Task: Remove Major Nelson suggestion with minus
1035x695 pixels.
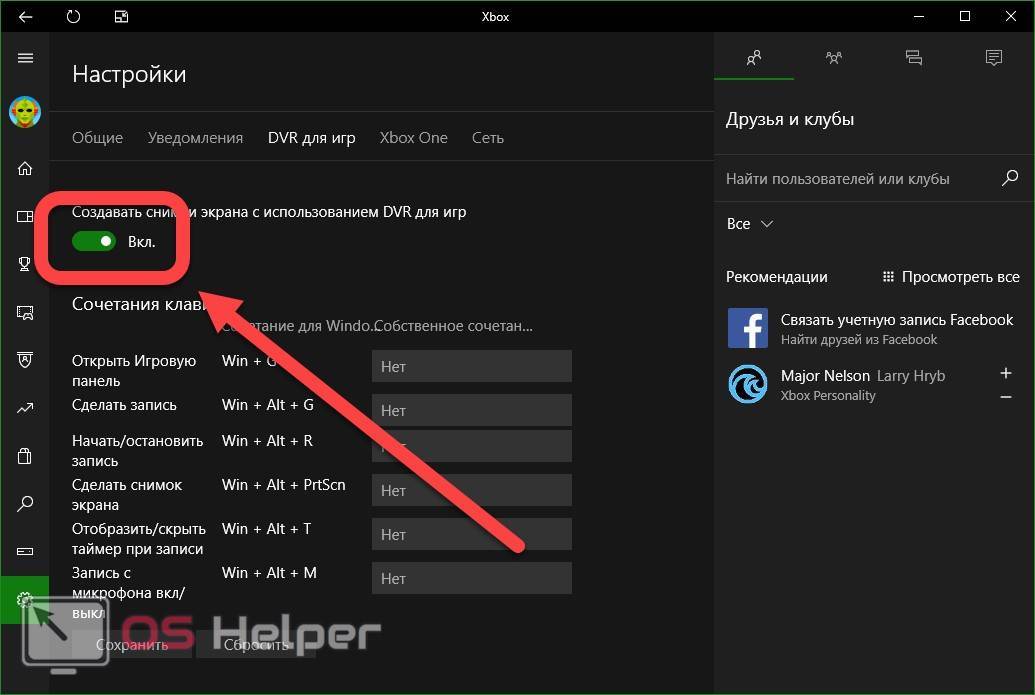Action: point(1006,397)
